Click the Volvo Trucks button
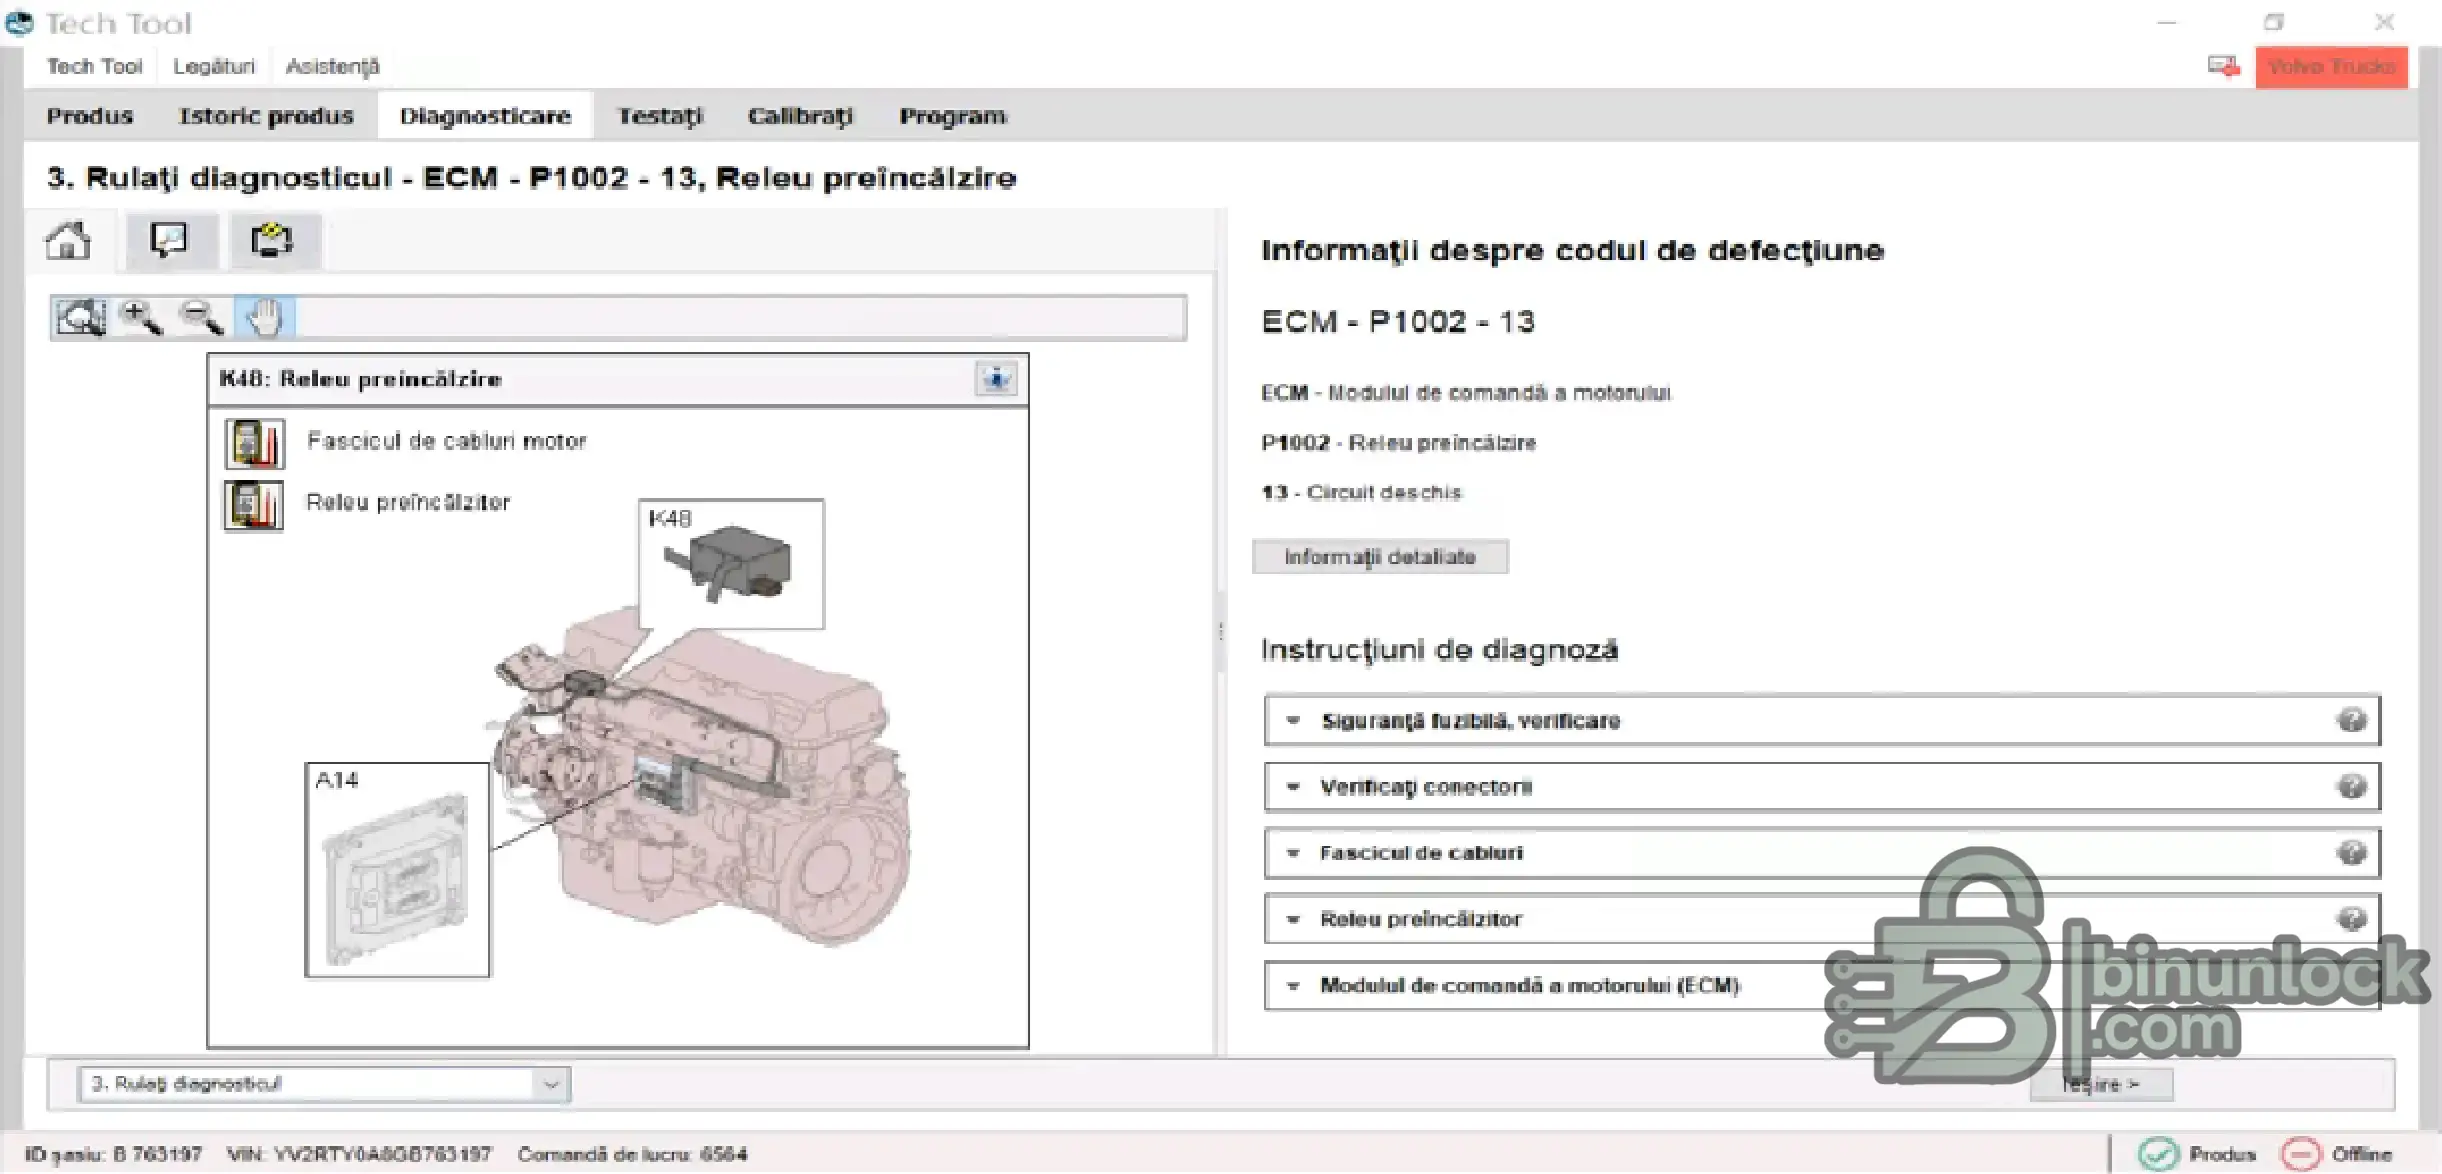Viewport: 2442px width, 1174px height. tap(2331, 67)
